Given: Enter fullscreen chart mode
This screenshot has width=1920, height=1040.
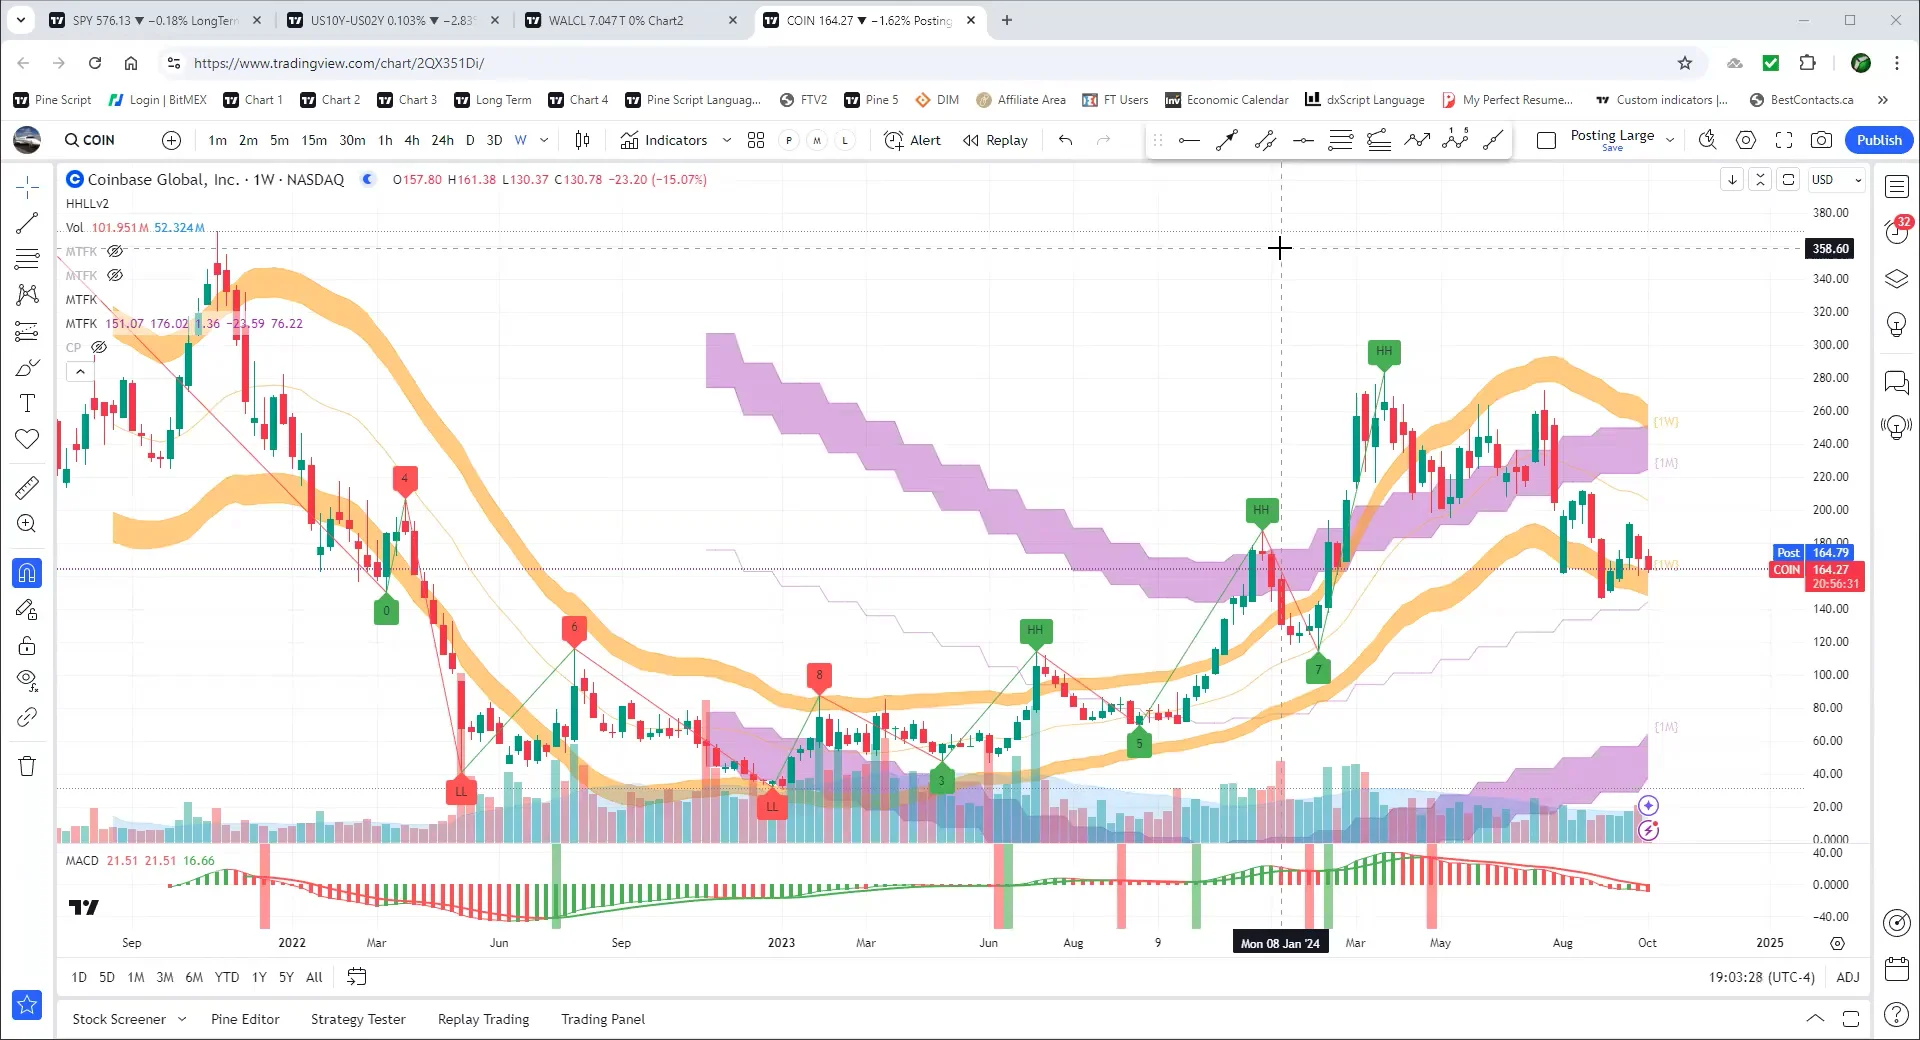Looking at the screenshot, I should point(1784,141).
